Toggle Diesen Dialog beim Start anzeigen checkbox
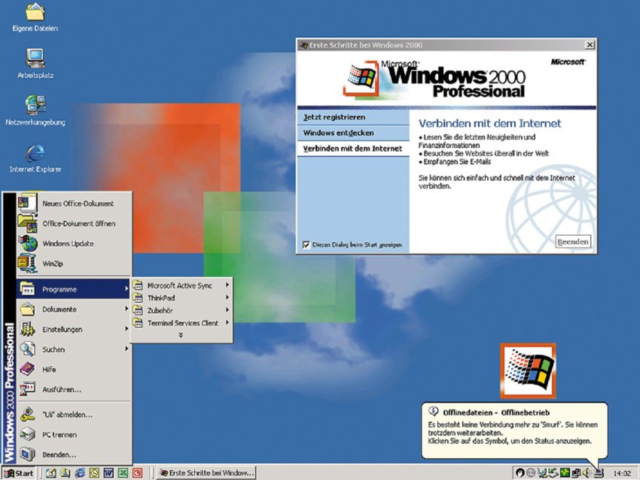Screen dimensions: 640x480 coord(306,244)
